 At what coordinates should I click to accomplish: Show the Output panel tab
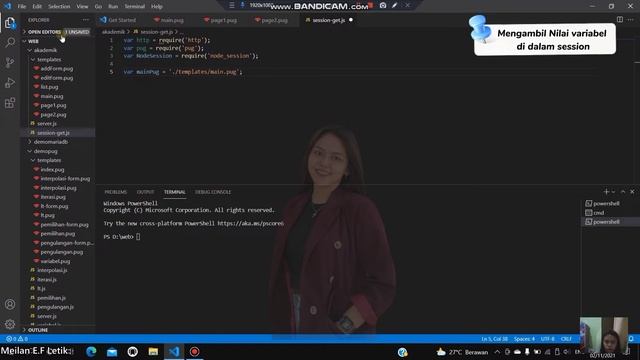click(145, 192)
